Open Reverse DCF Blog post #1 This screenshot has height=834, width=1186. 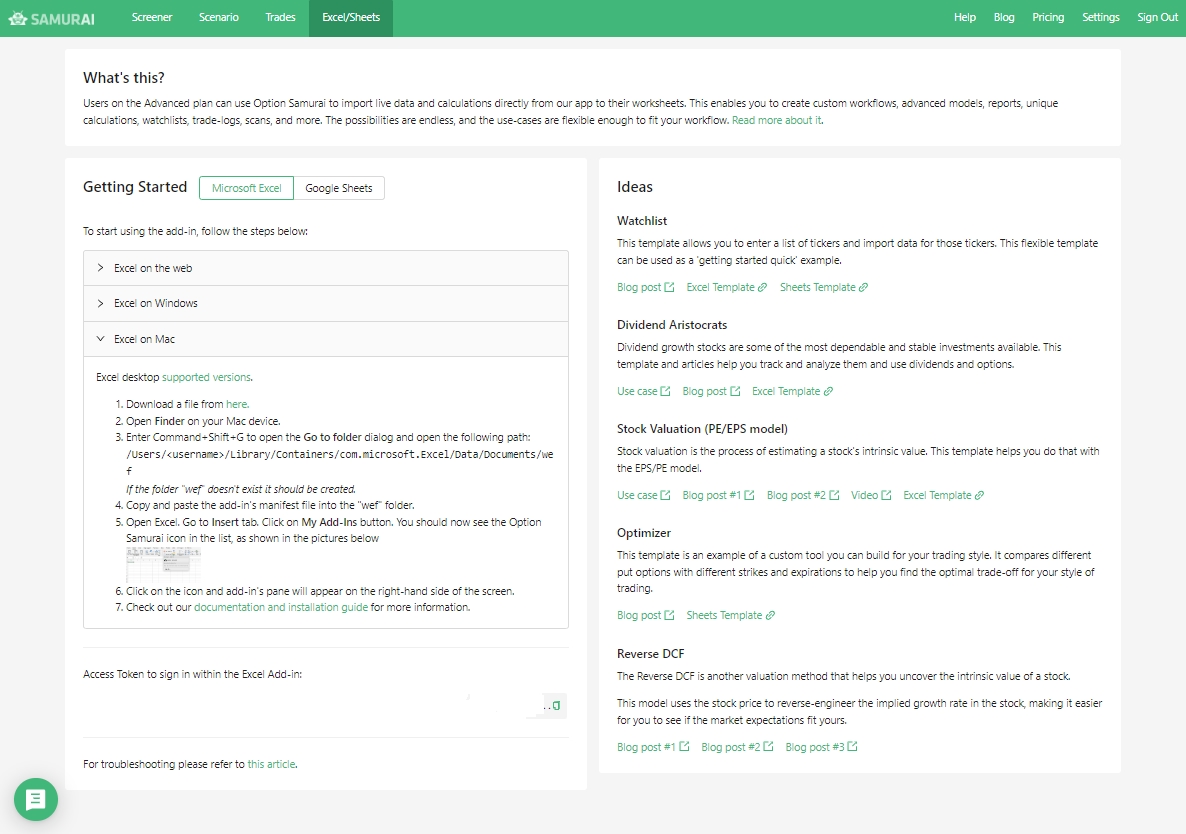653,747
